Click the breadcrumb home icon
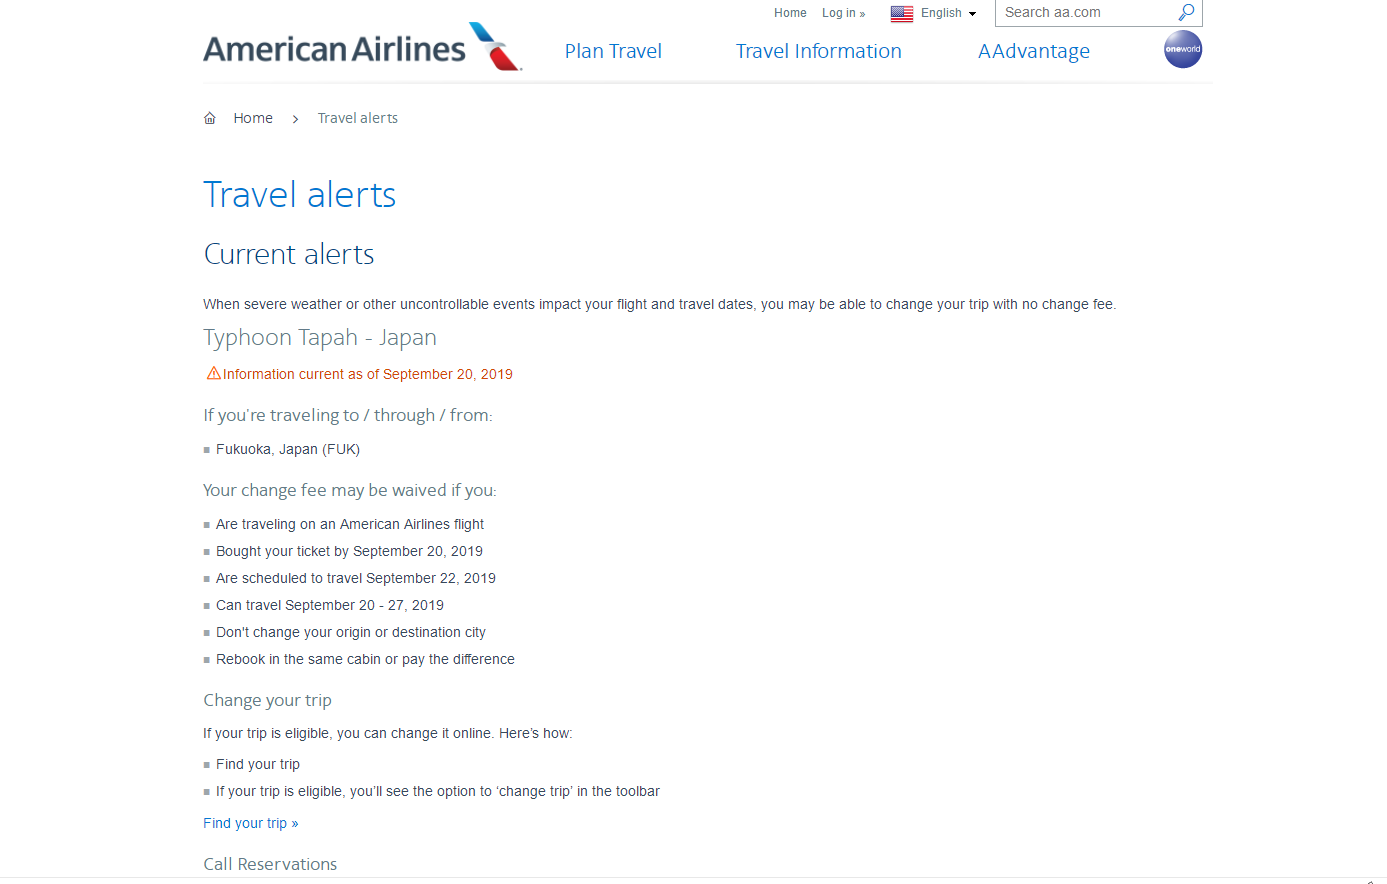The image size is (1387, 884). 210,118
